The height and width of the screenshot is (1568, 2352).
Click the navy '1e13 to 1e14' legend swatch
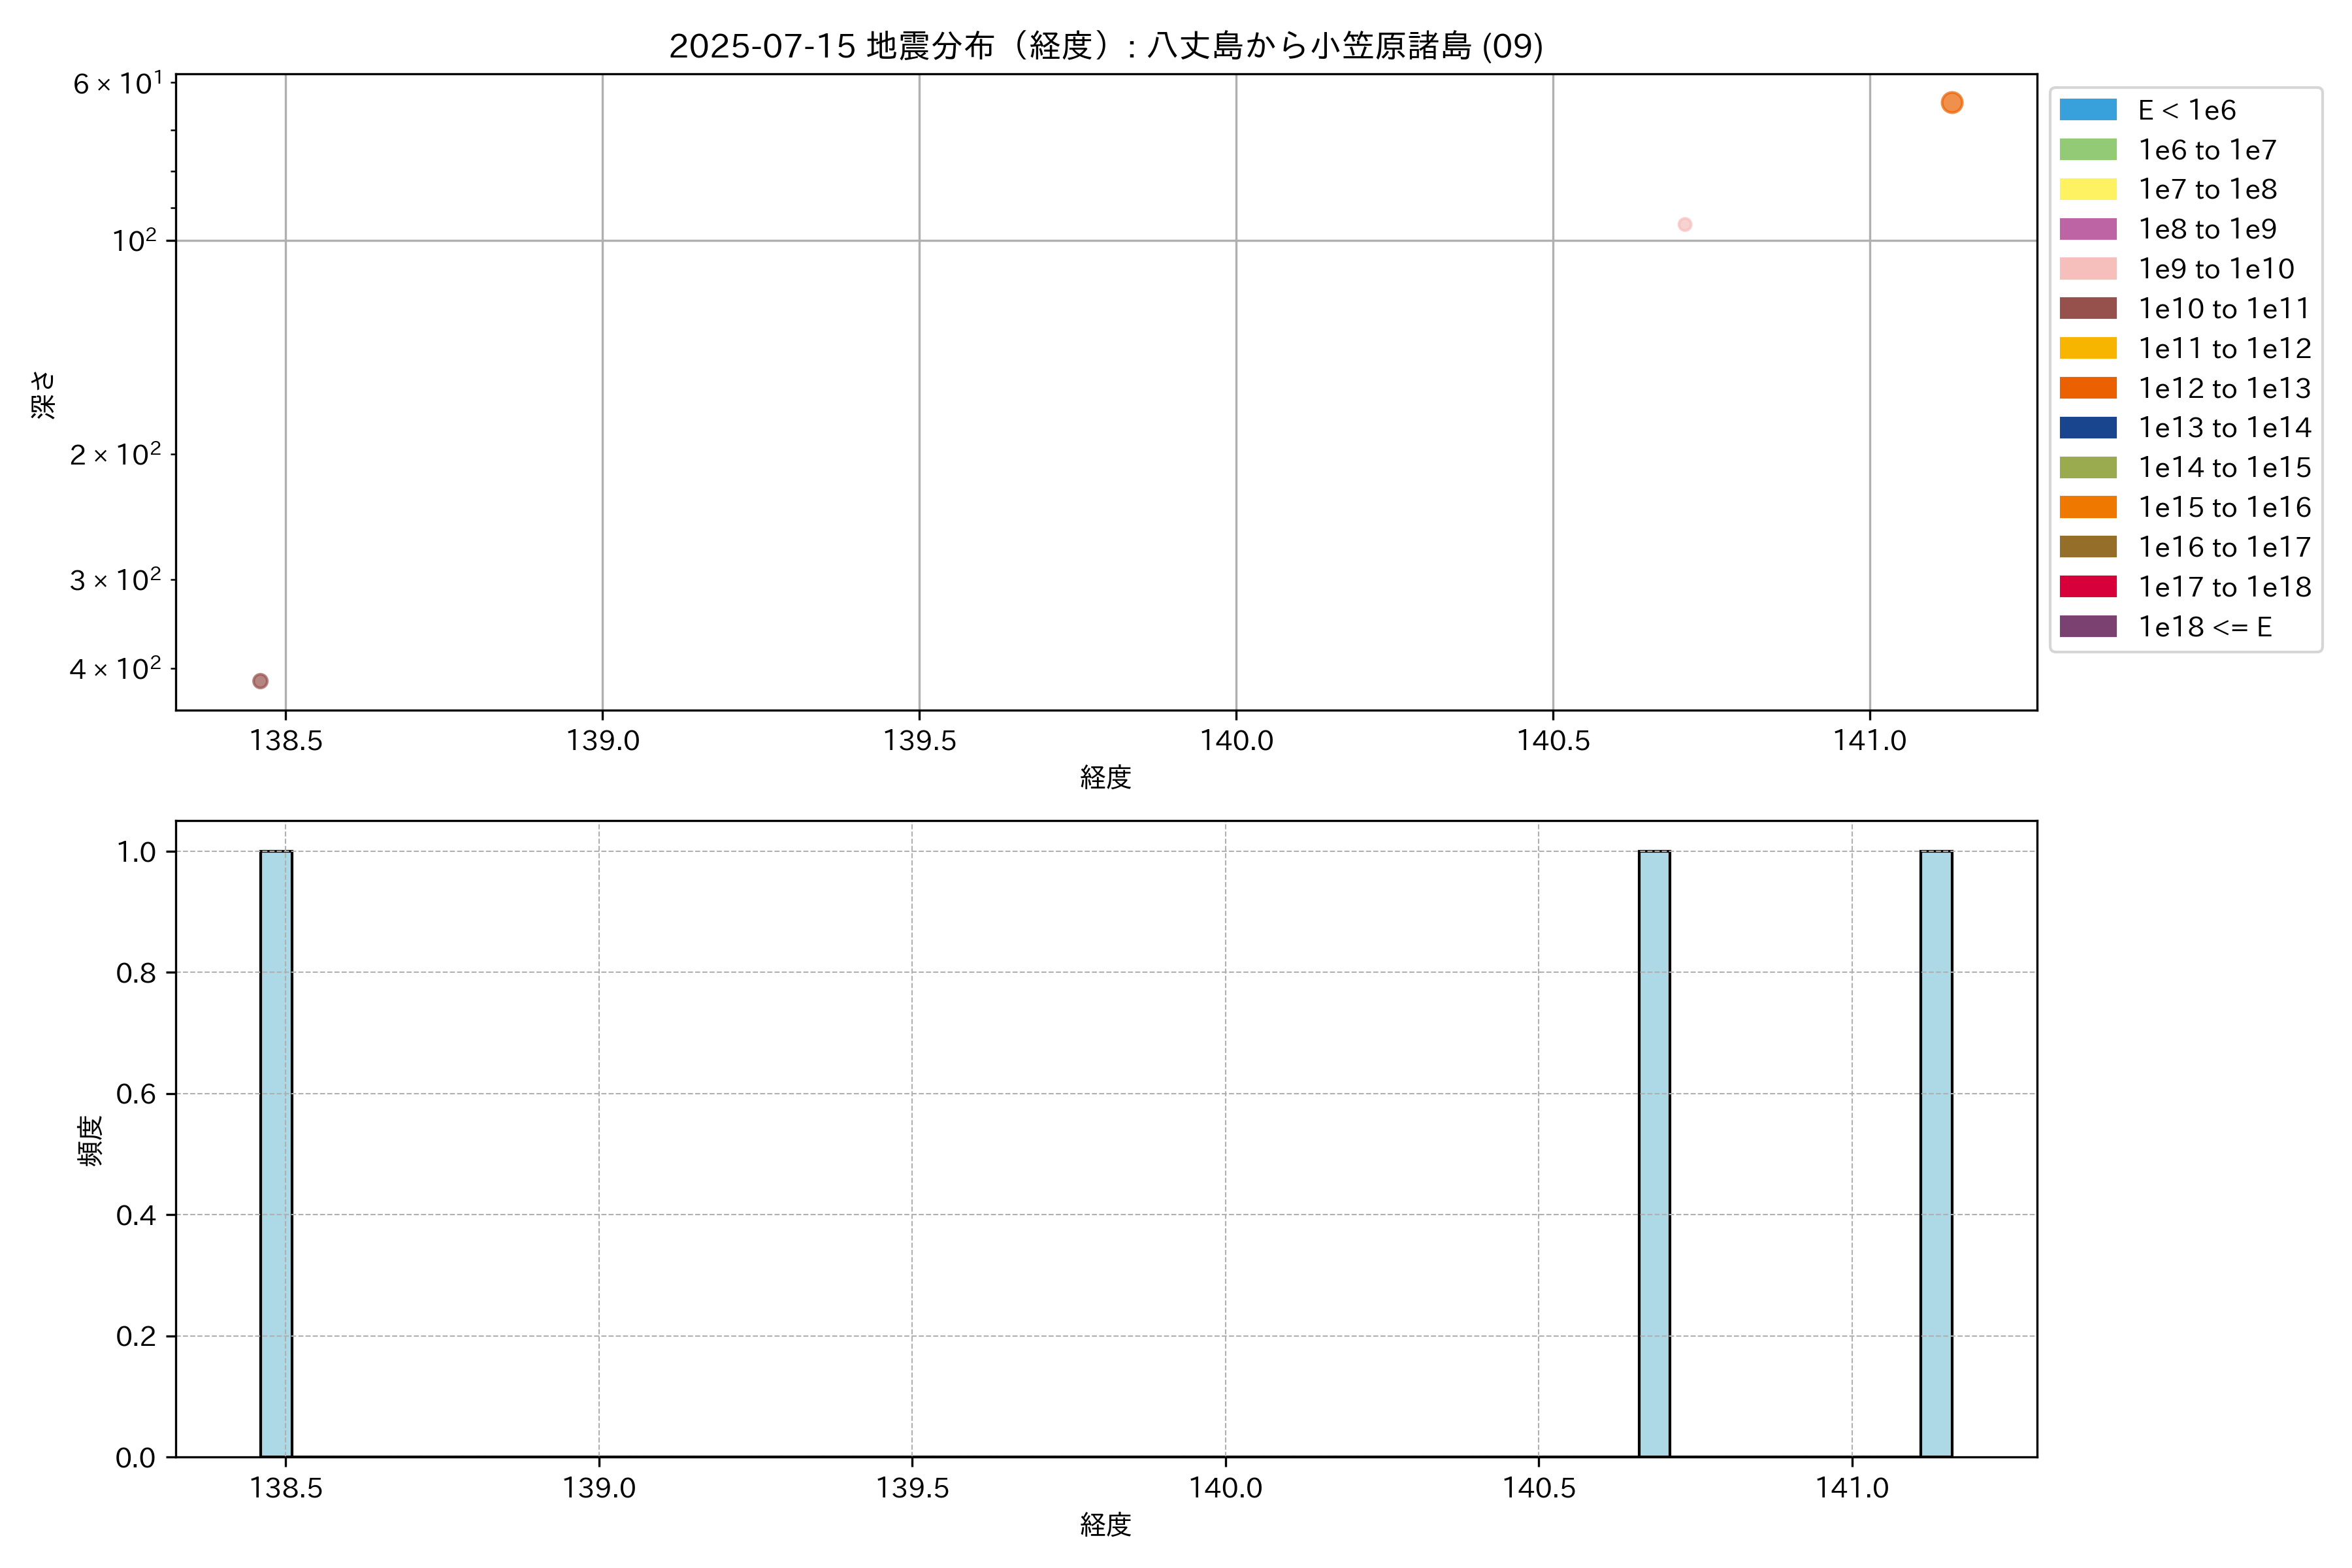2087,428
